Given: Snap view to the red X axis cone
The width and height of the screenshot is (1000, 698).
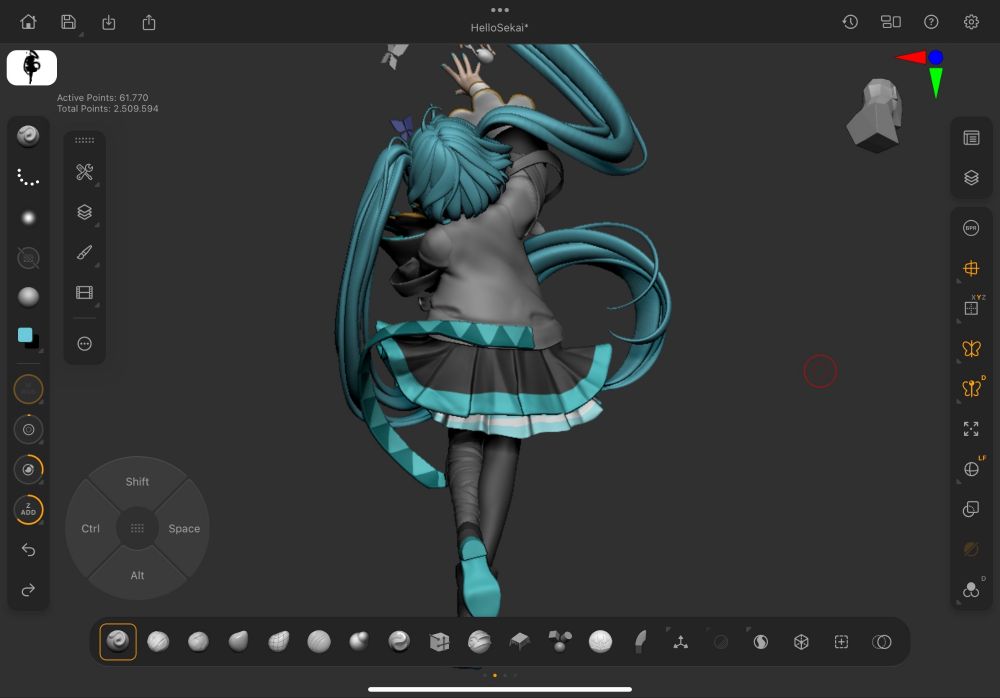Looking at the screenshot, I should click(911, 57).
